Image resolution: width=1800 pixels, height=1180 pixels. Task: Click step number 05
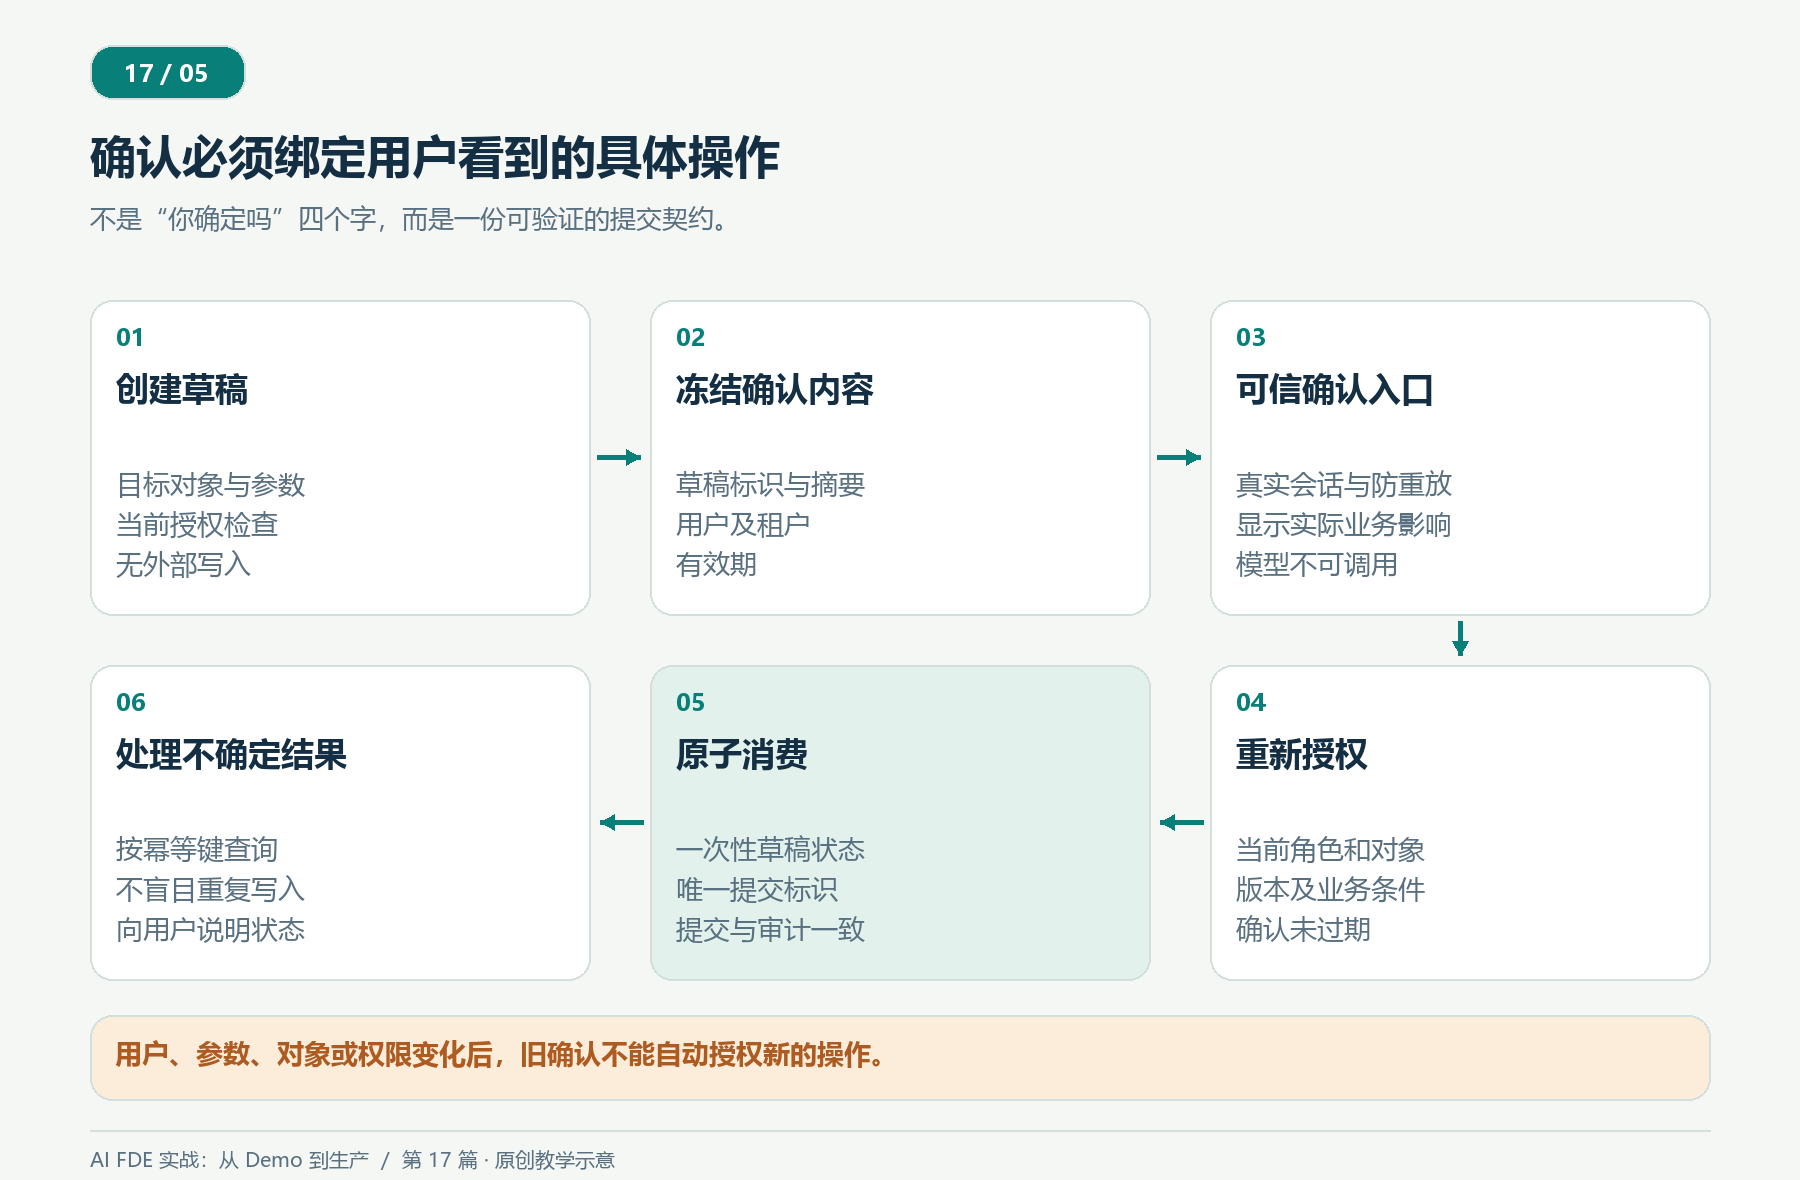(690, 702)
